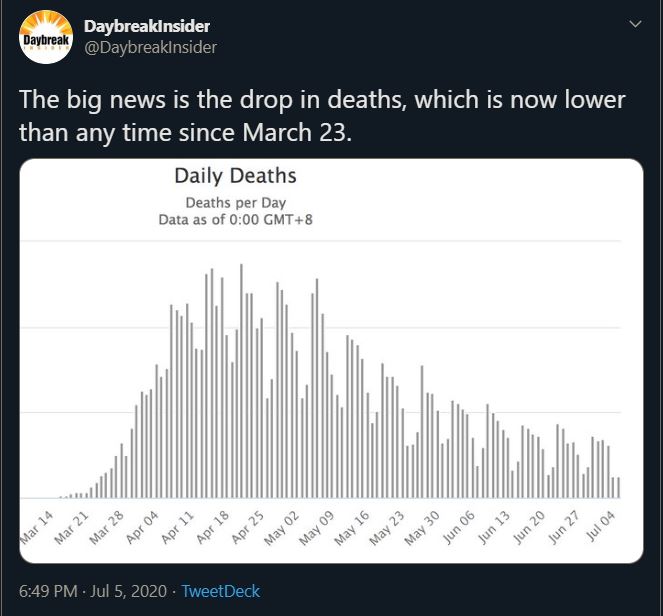663x616 pixels.
Task: Expand the tweet options chevron
Action: 636,24
